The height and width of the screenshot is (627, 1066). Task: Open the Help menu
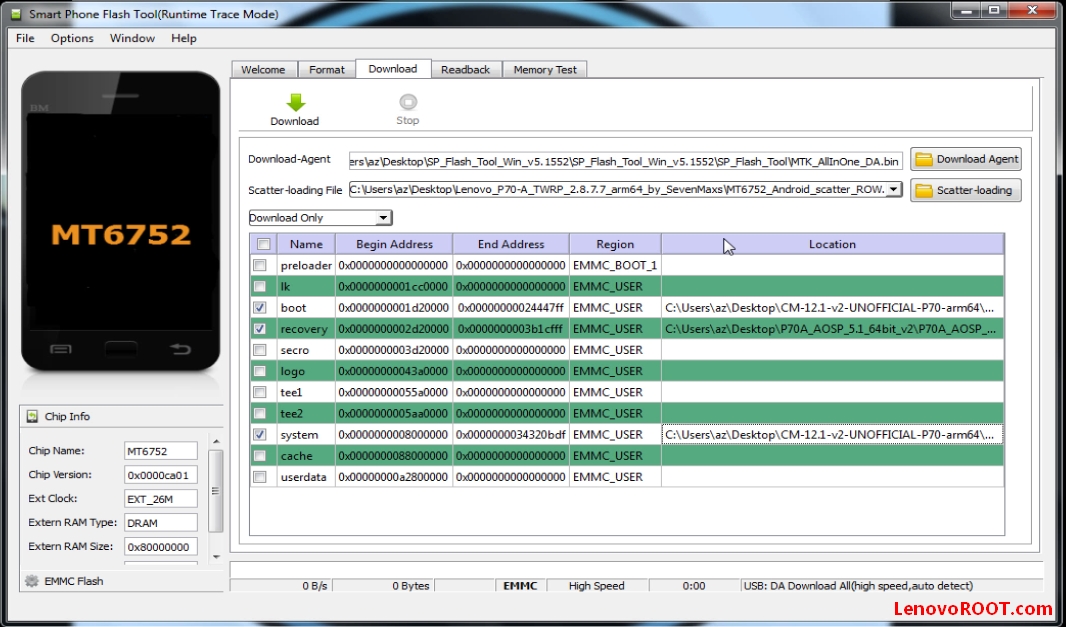point(184,38)
